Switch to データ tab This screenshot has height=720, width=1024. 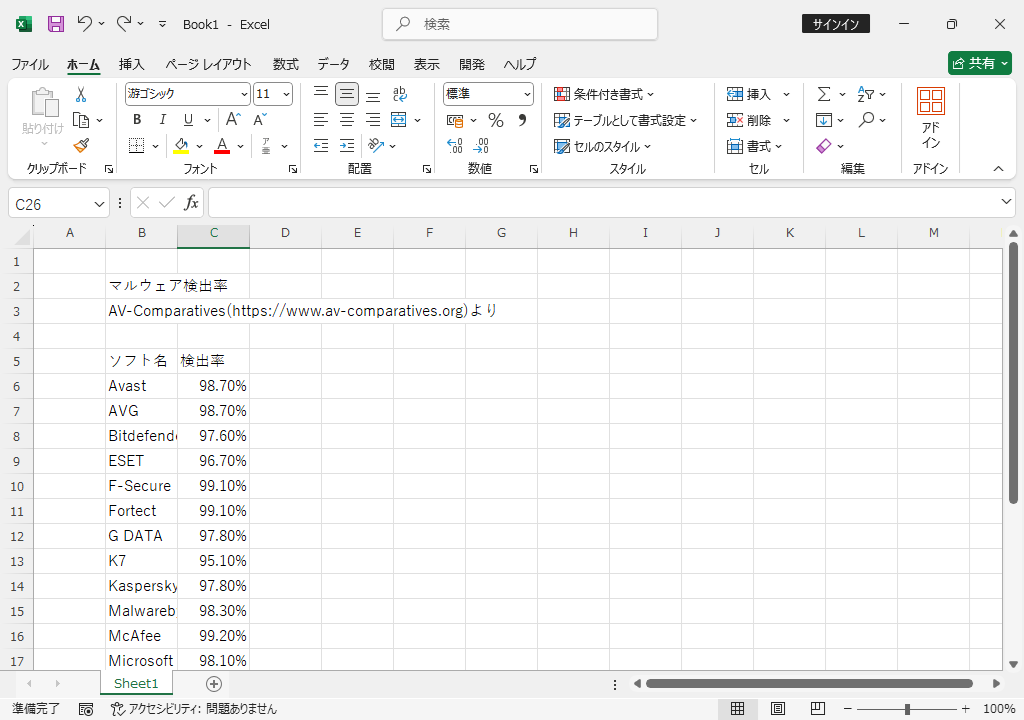pos(334,64)
